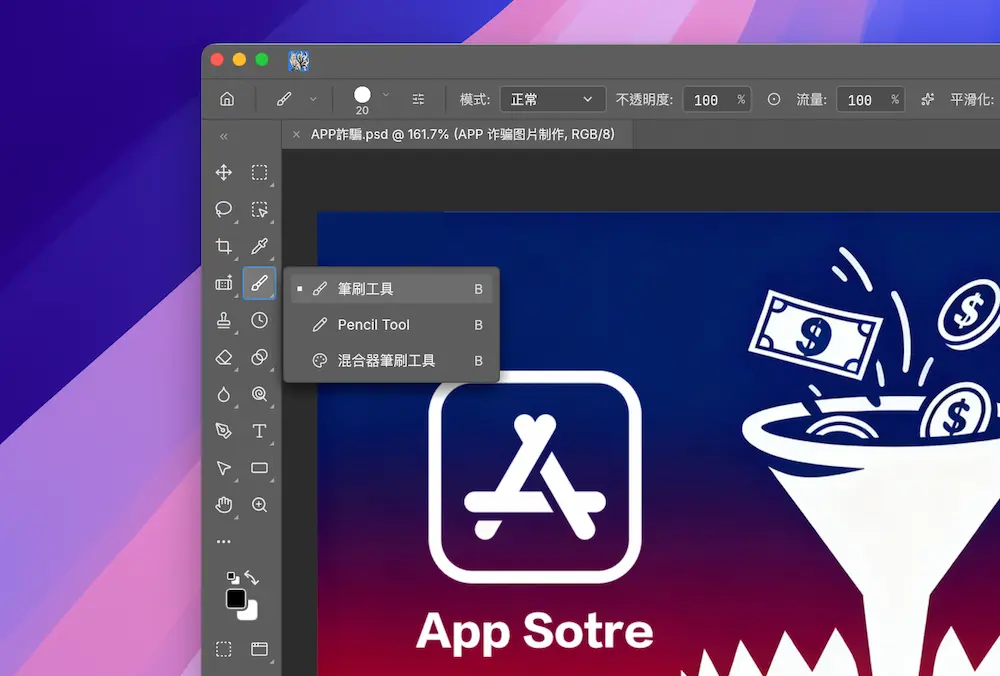Select the Clone Stamp tool
This screenshot has width=1000, height=676.
[x=223, y=320]
